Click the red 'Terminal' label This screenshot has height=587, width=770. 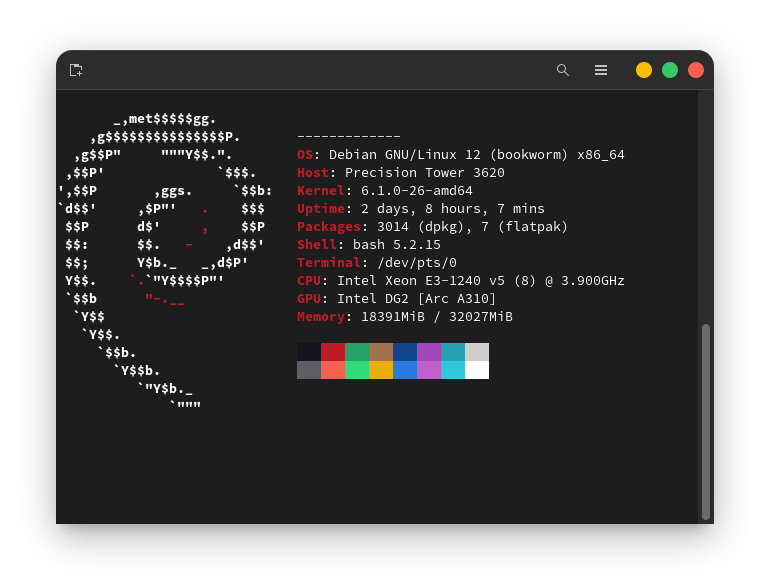(x=329, y=263)
